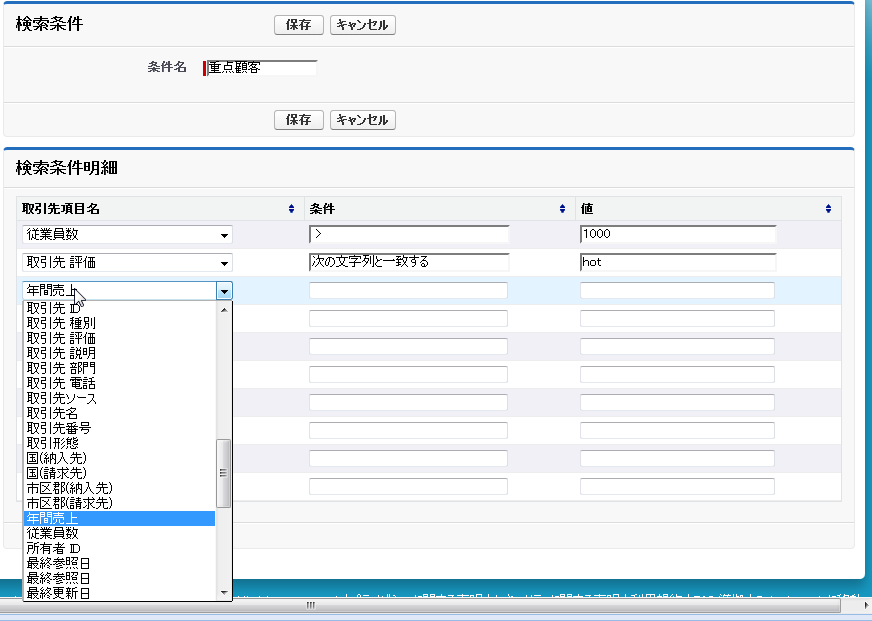This screenshot has height=621, width=872.
Task: Click the empty 条件 field in 年間売上 row
Action: (x=409, y=290)
